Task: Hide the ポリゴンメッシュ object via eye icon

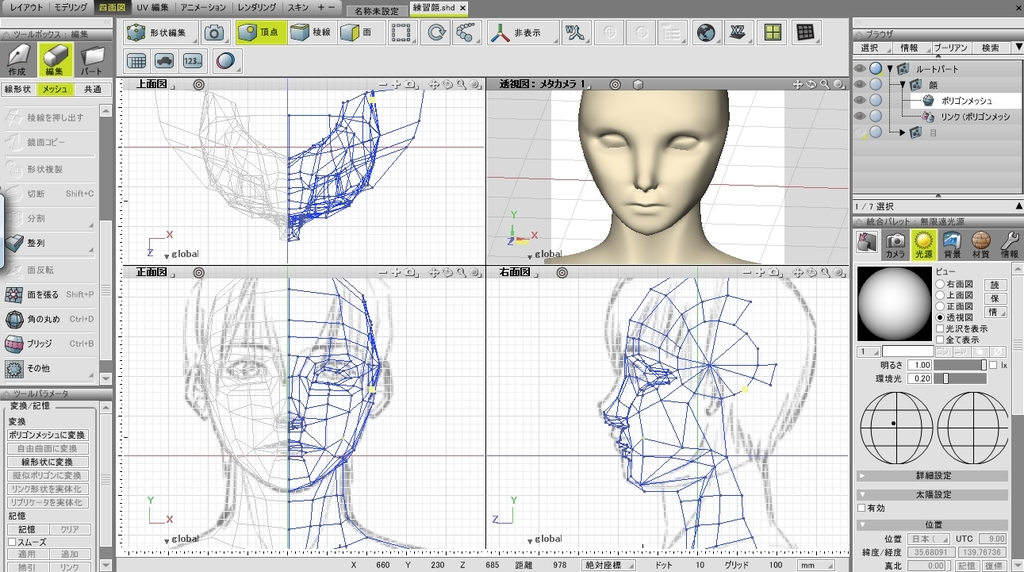Action: pos(860,100)
